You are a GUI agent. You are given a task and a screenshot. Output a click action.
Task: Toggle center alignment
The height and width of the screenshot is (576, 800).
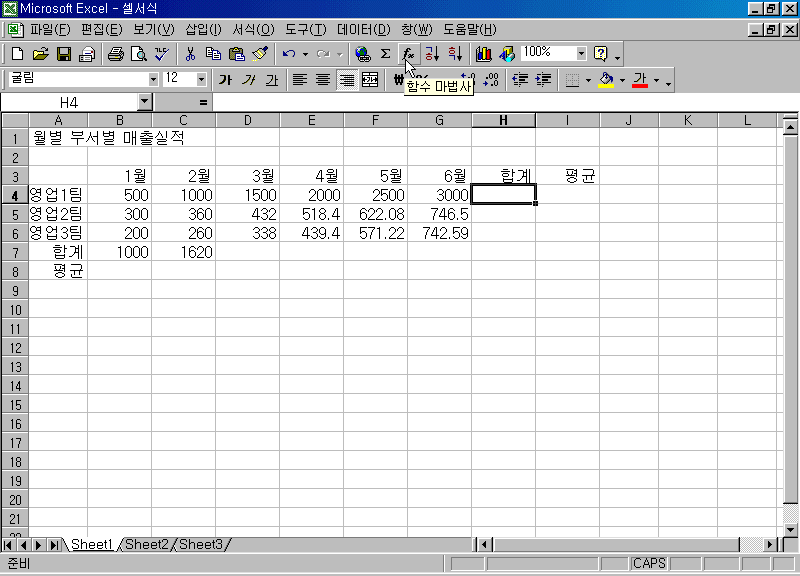pyautogui.click(x=323, y=80)
